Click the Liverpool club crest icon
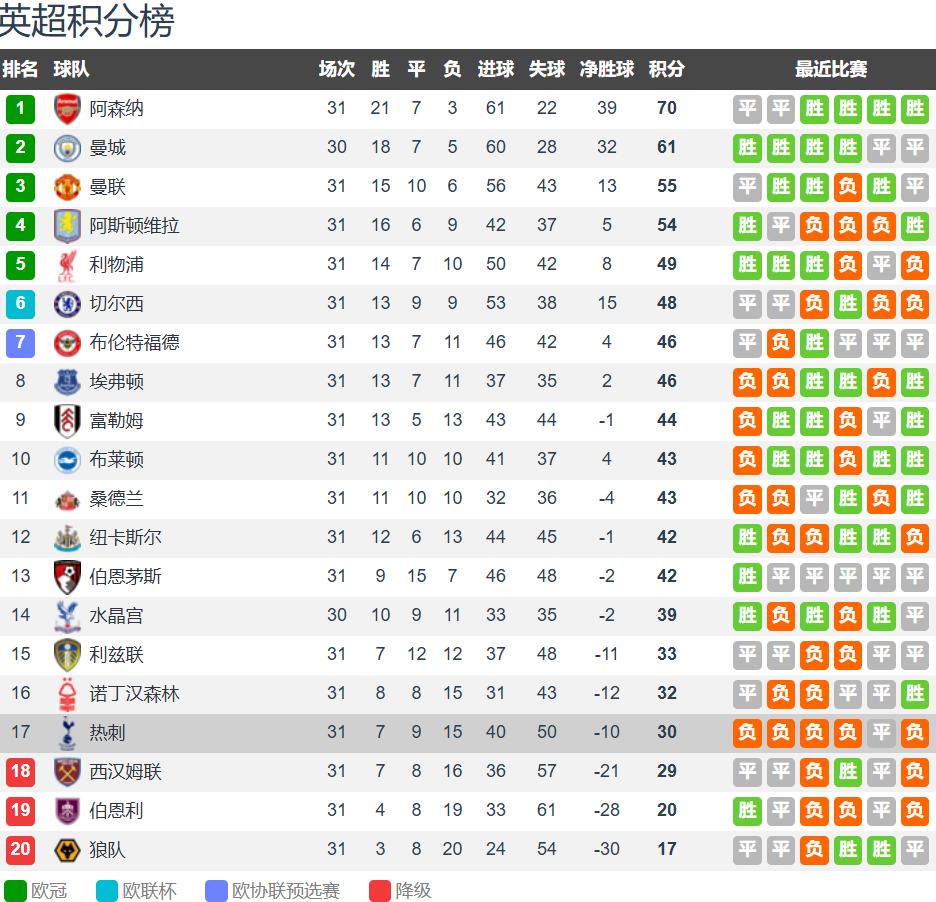 click(x=67, y=265)
